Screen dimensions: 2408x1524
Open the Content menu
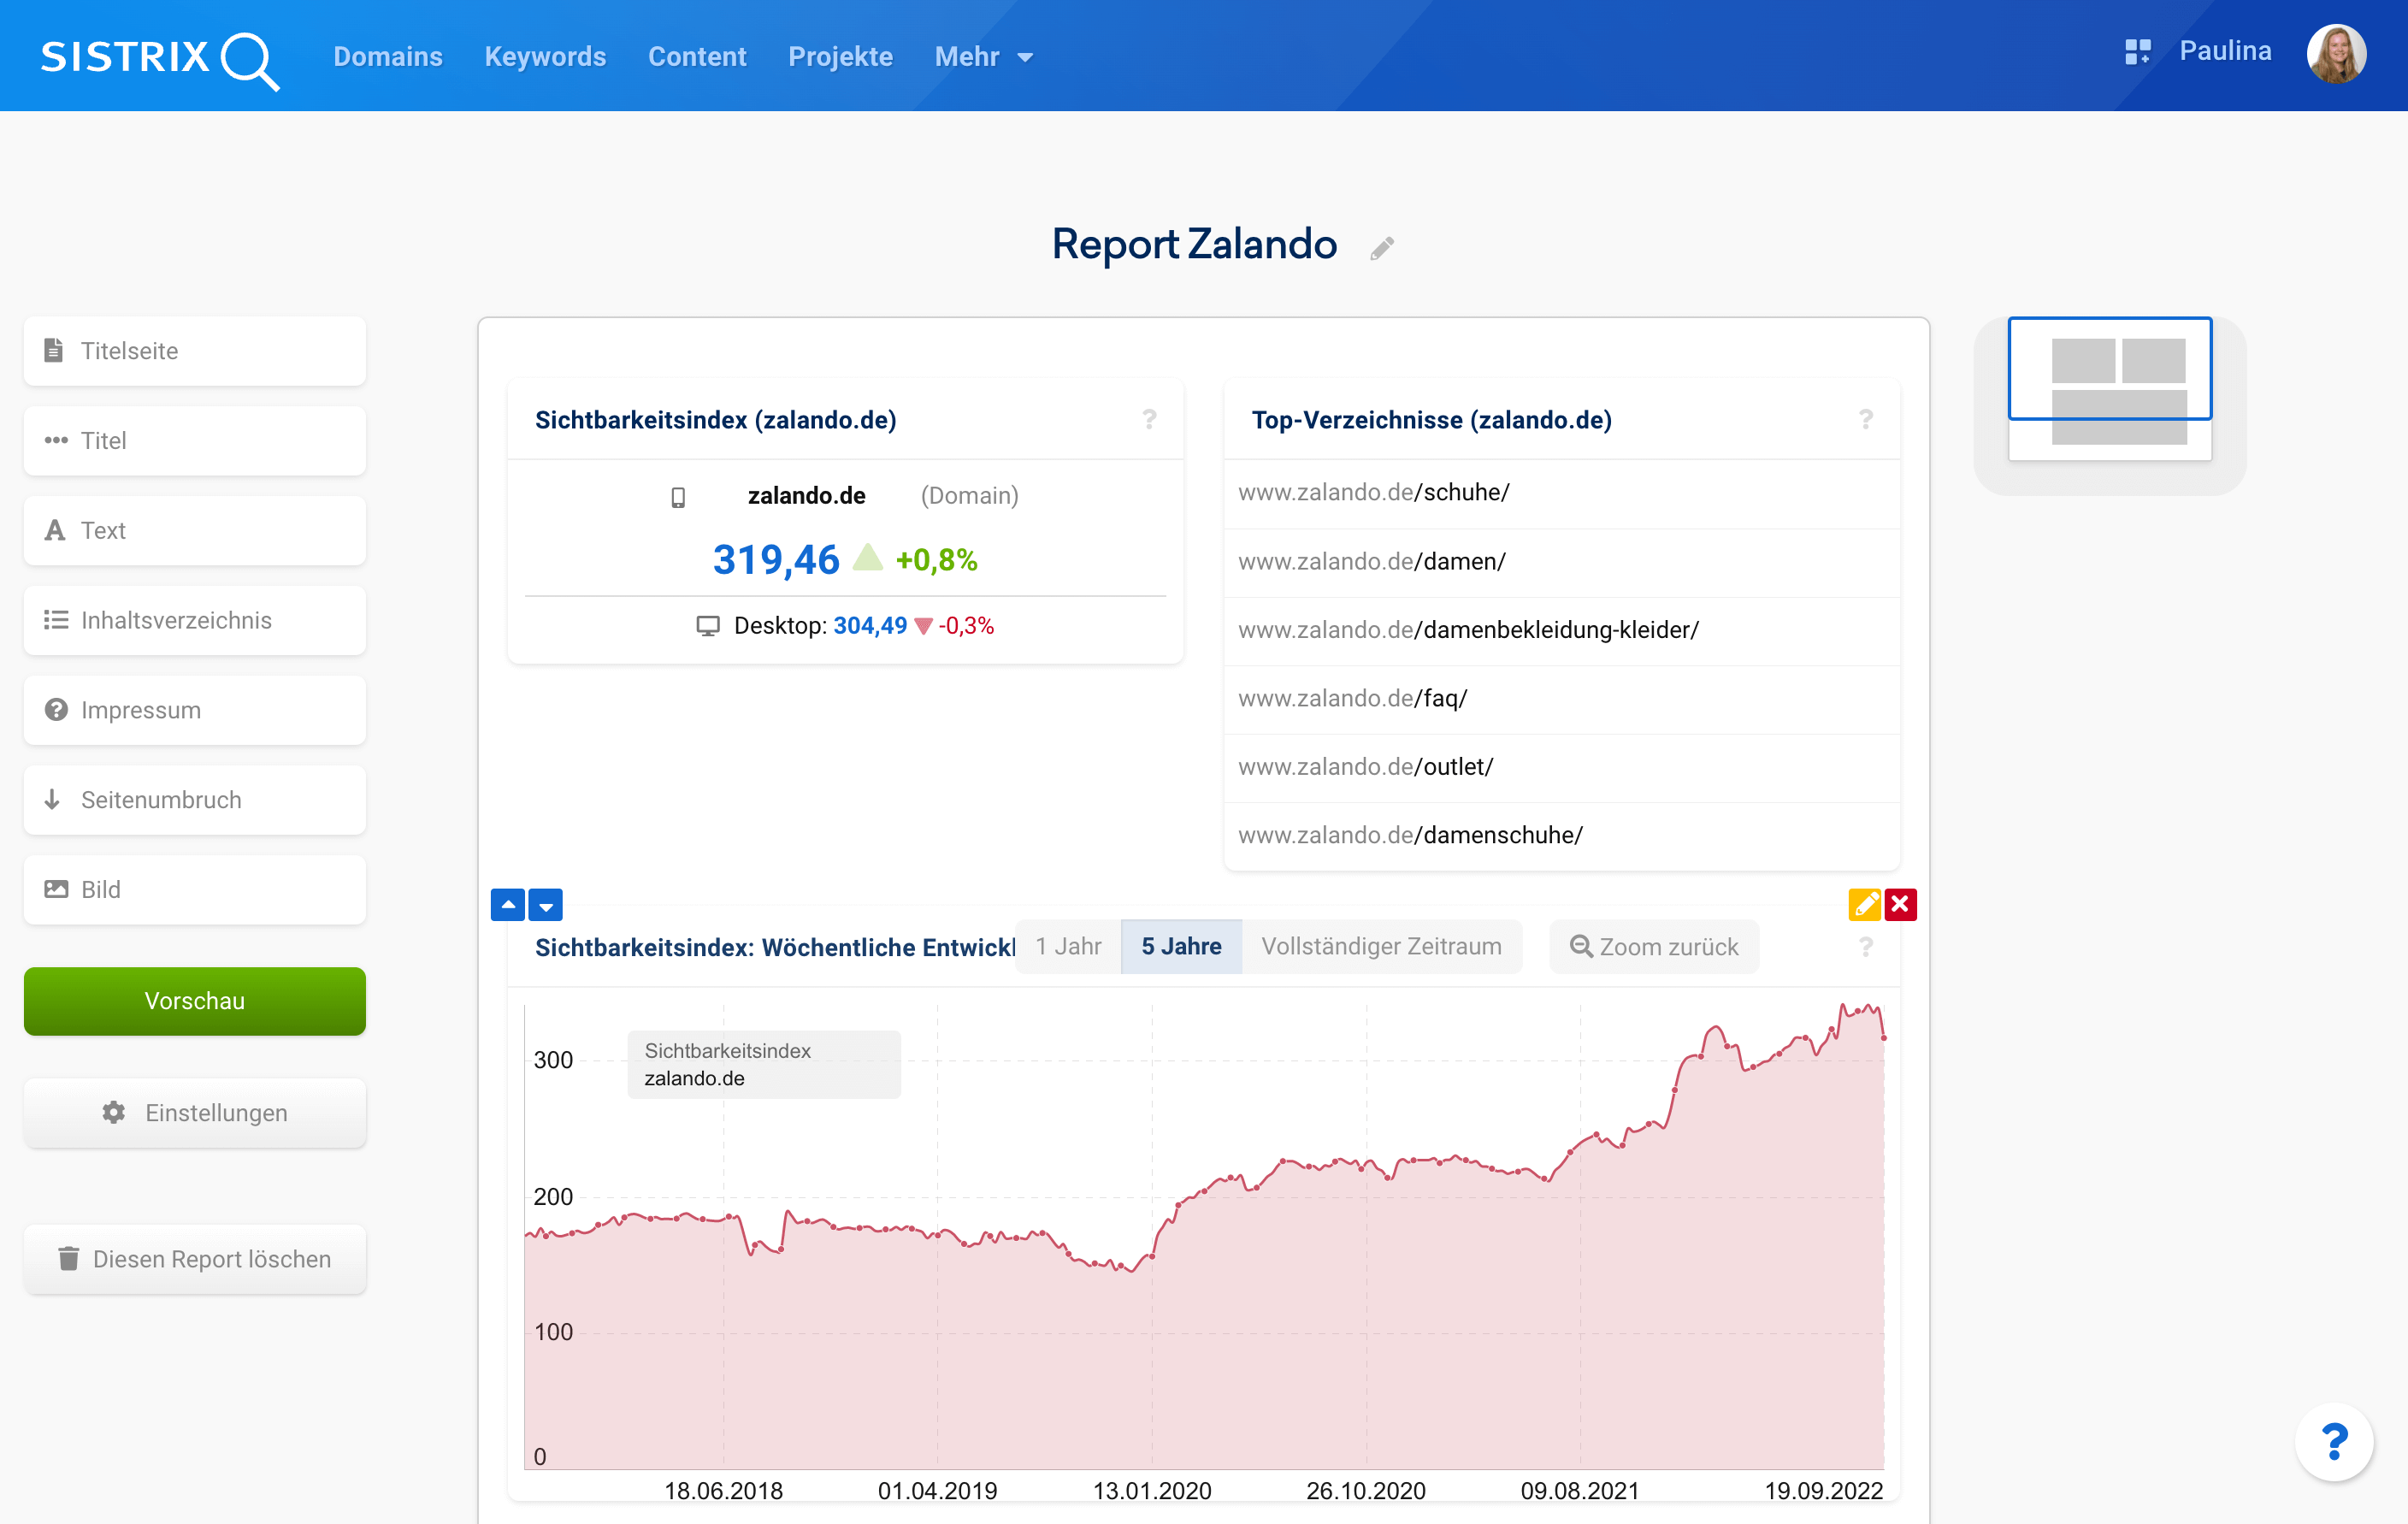pyautogui.click(x=697, y=57)
